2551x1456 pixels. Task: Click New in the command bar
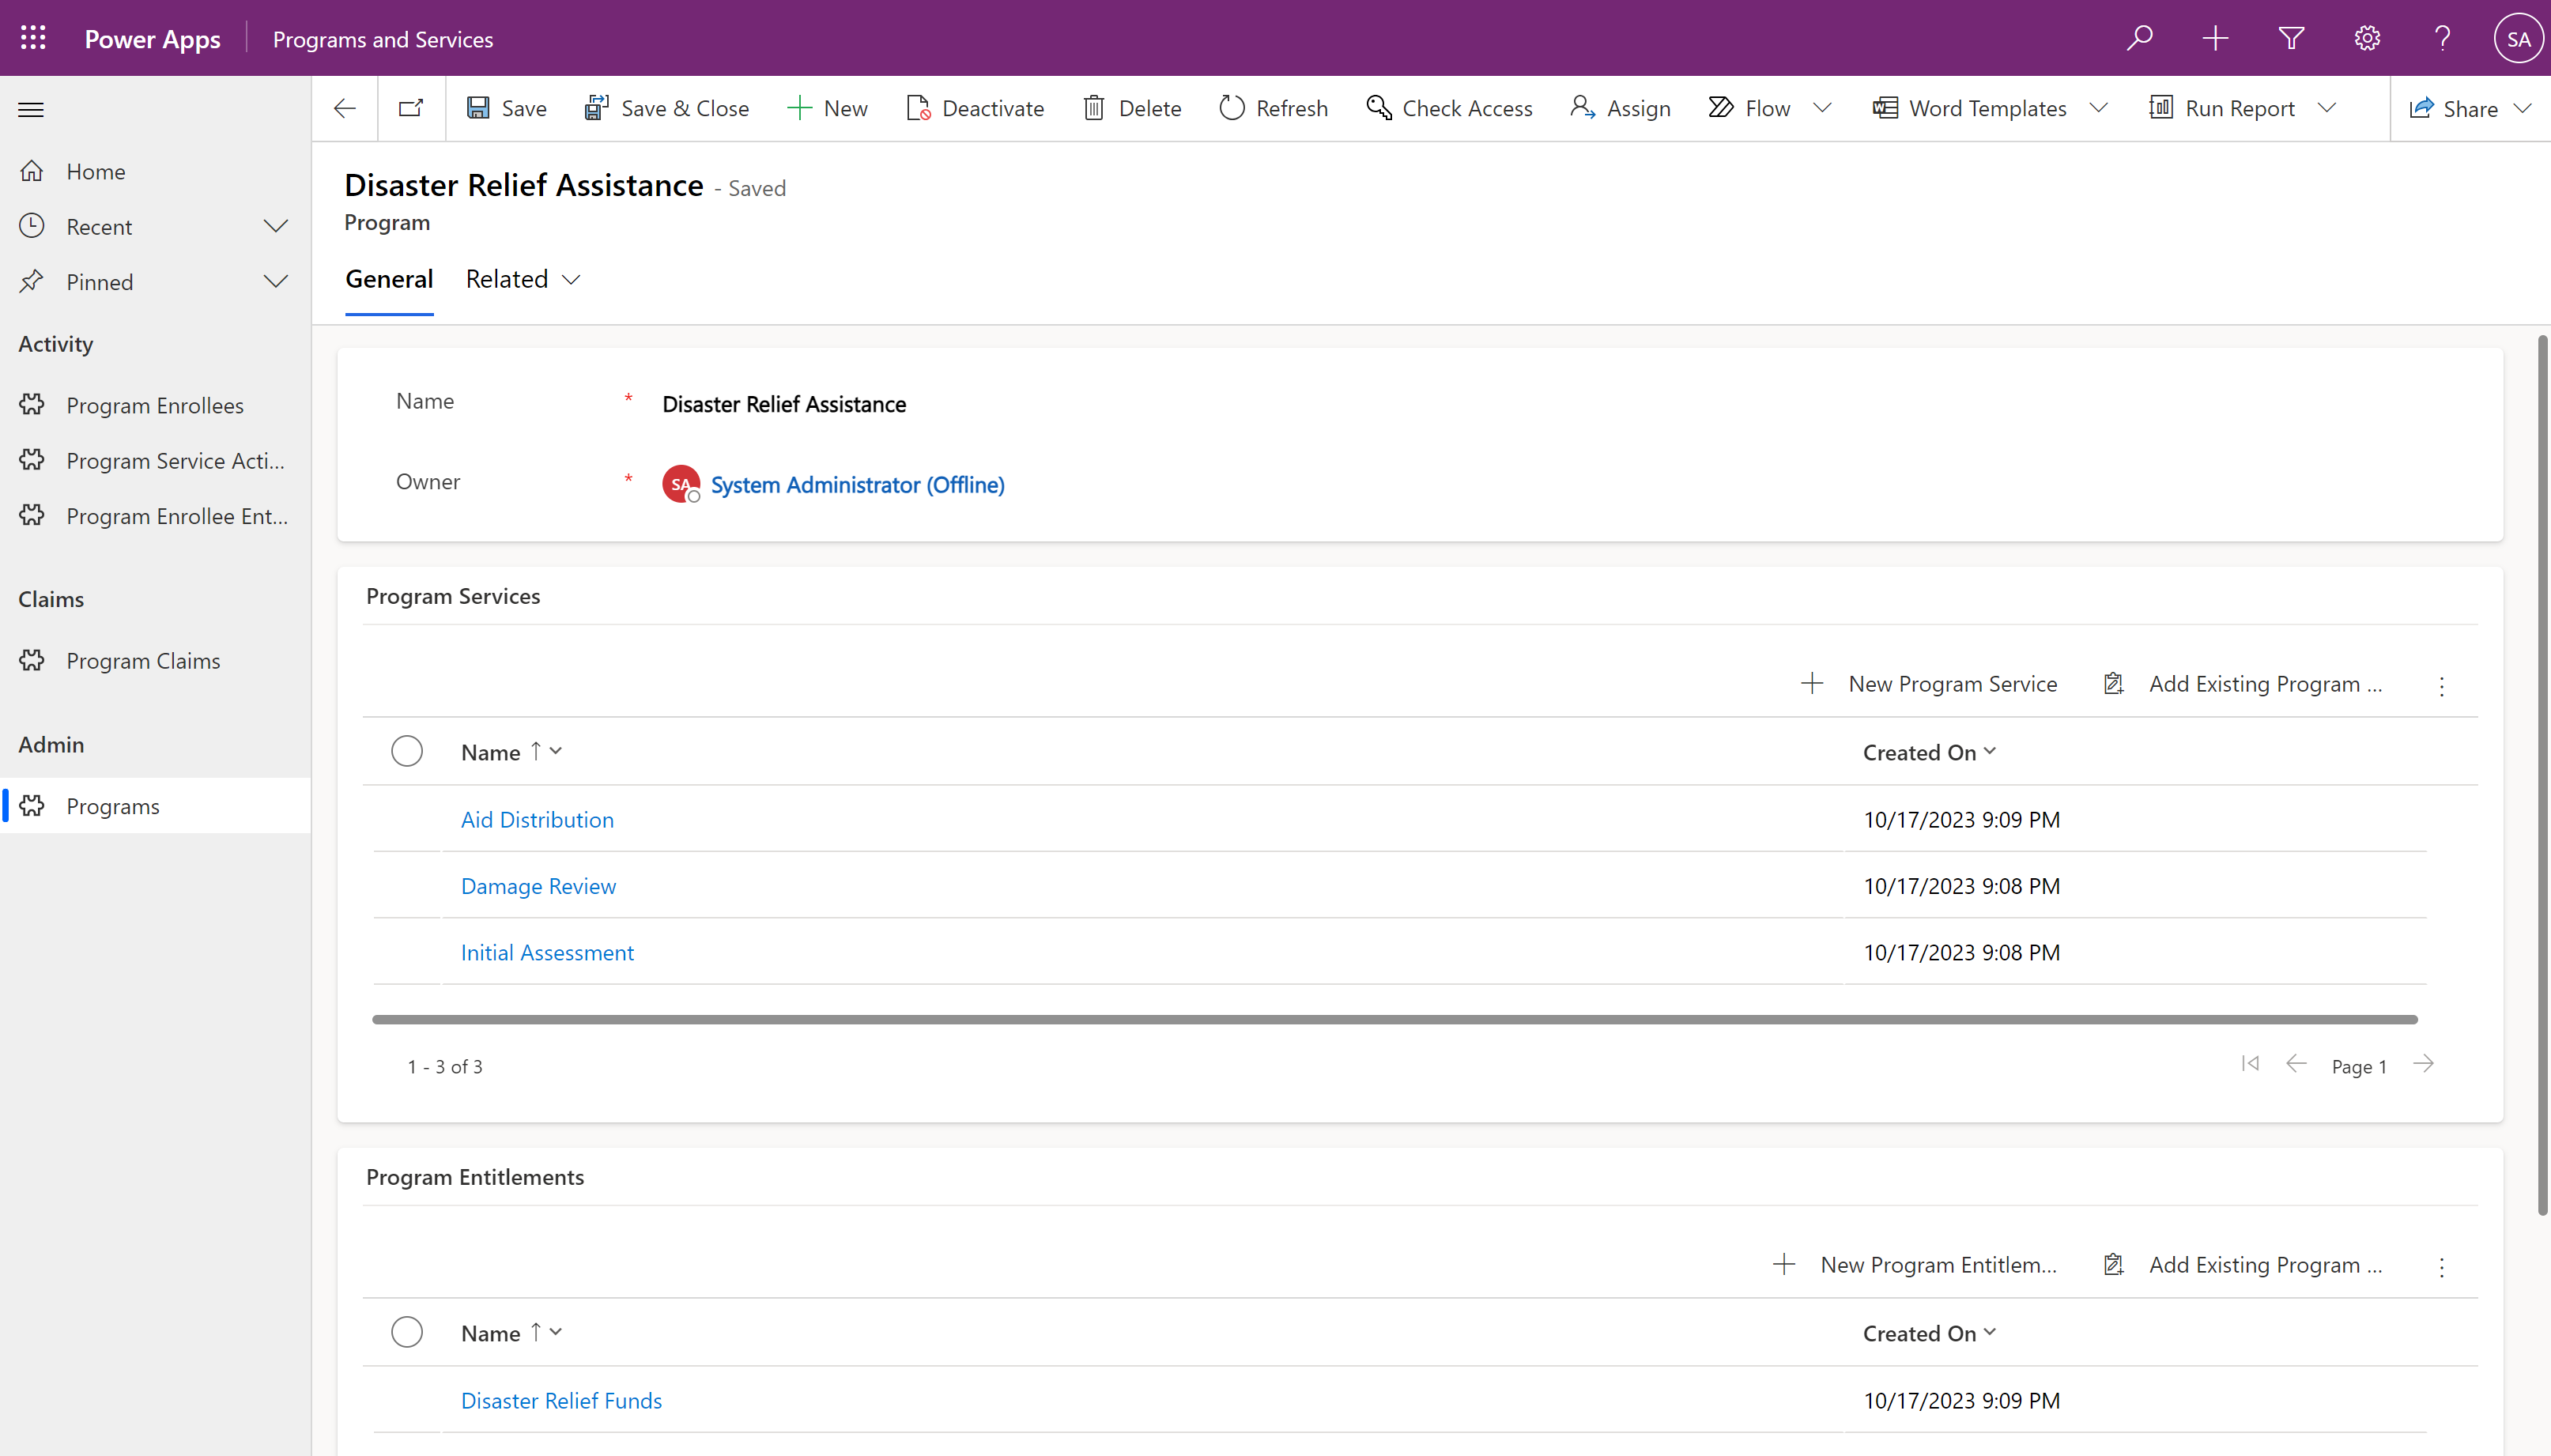pos(827,108)
